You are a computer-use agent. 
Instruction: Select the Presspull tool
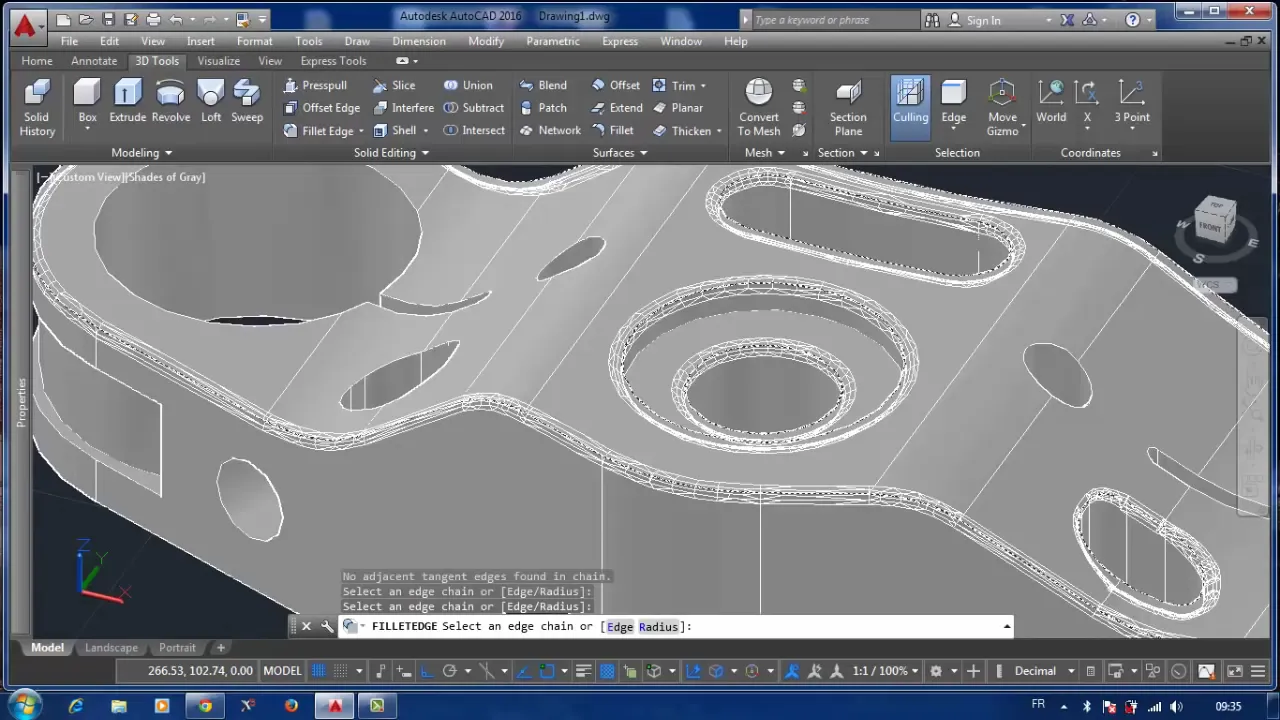[x=317, y=85]
